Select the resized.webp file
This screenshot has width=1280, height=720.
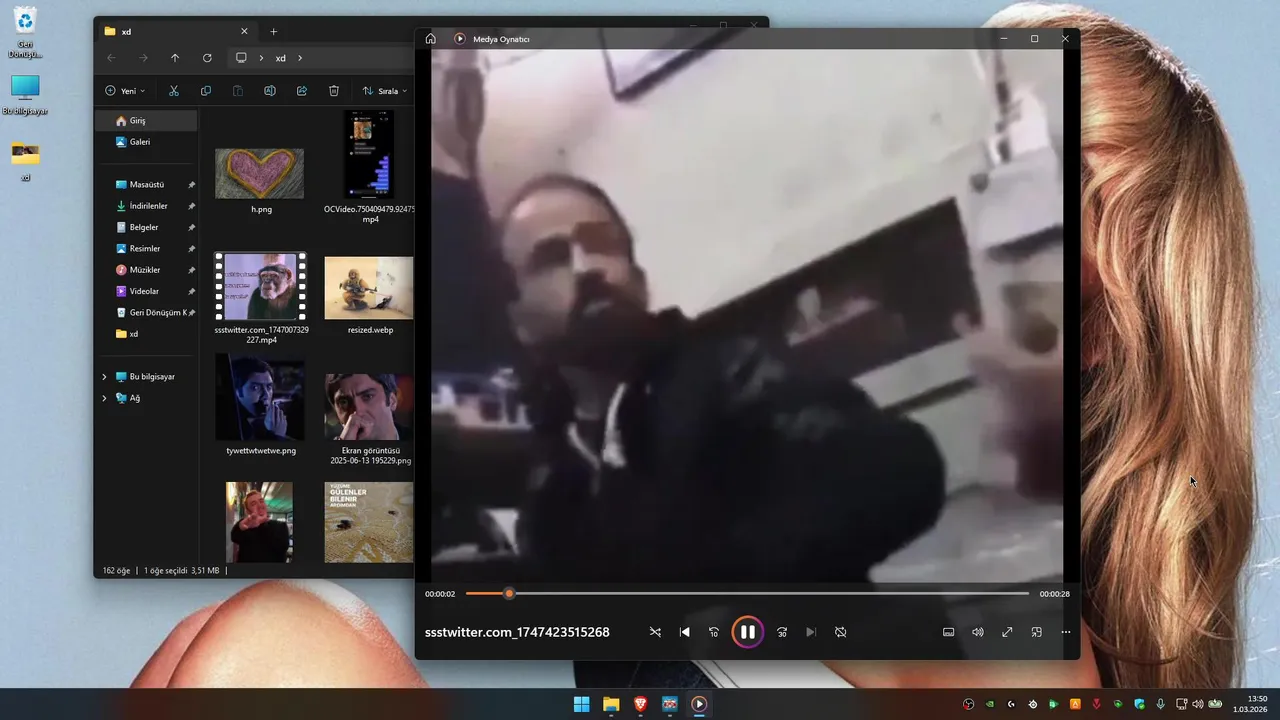[x=368, y=295]
